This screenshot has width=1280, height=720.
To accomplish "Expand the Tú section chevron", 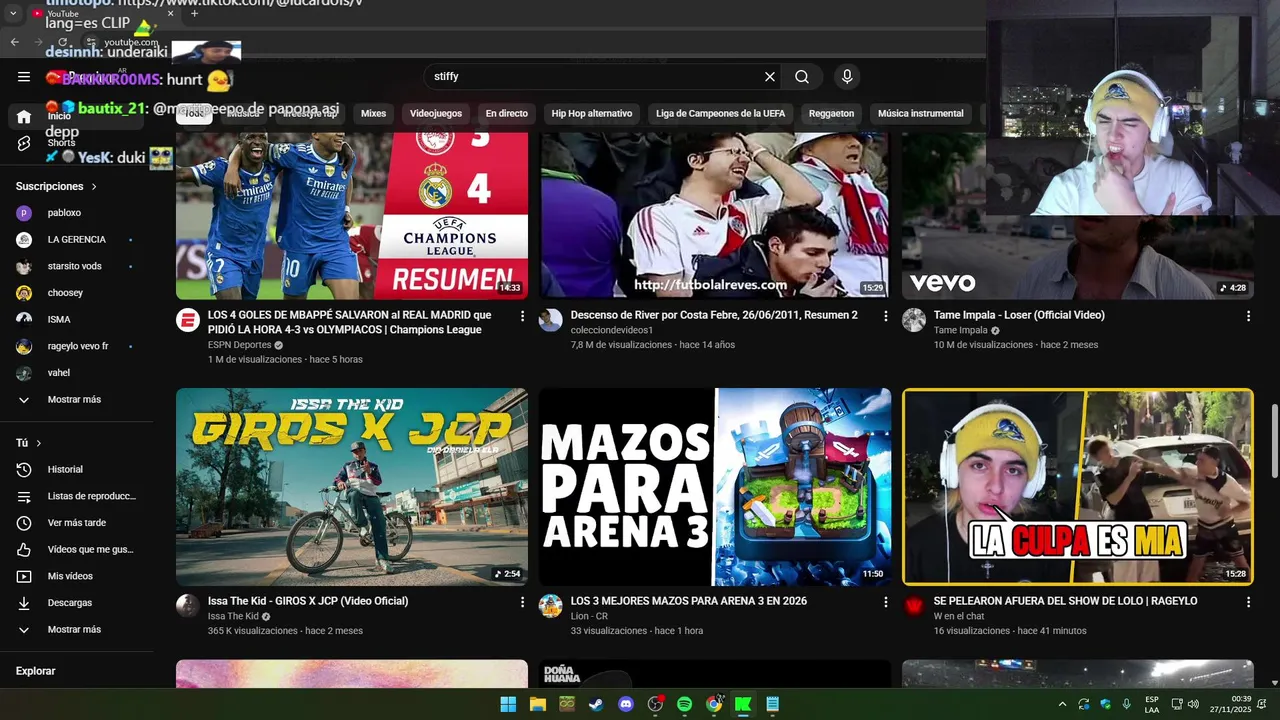I will [39, 443].
